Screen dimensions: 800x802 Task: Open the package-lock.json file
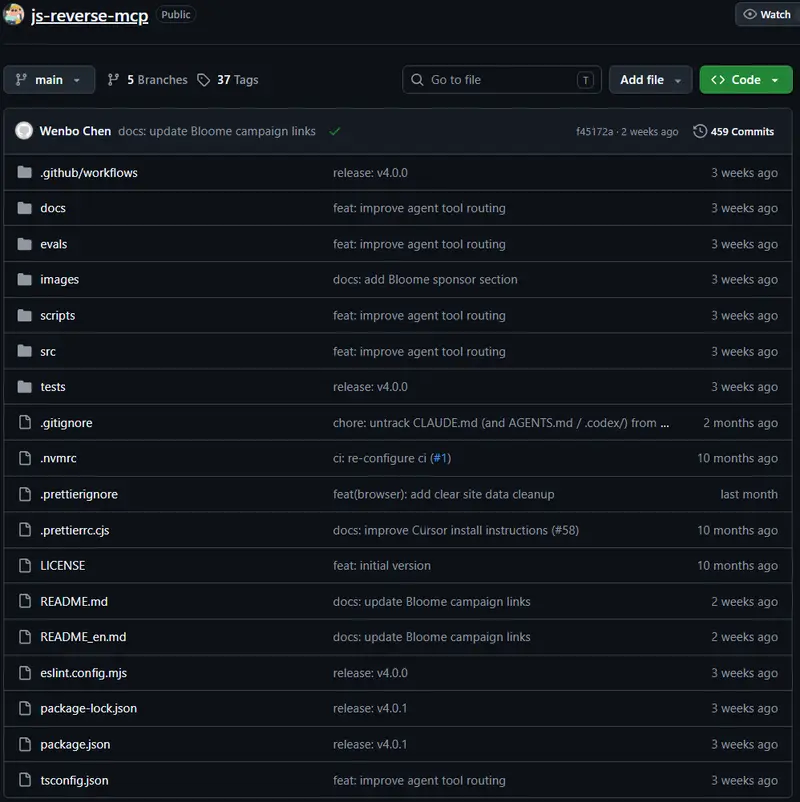click(88, 708)
